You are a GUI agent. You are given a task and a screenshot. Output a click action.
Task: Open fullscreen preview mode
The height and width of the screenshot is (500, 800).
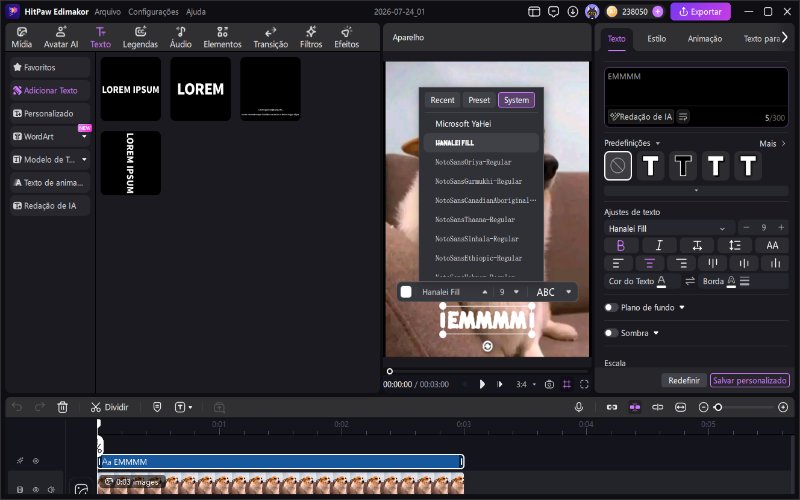[584, 384]
